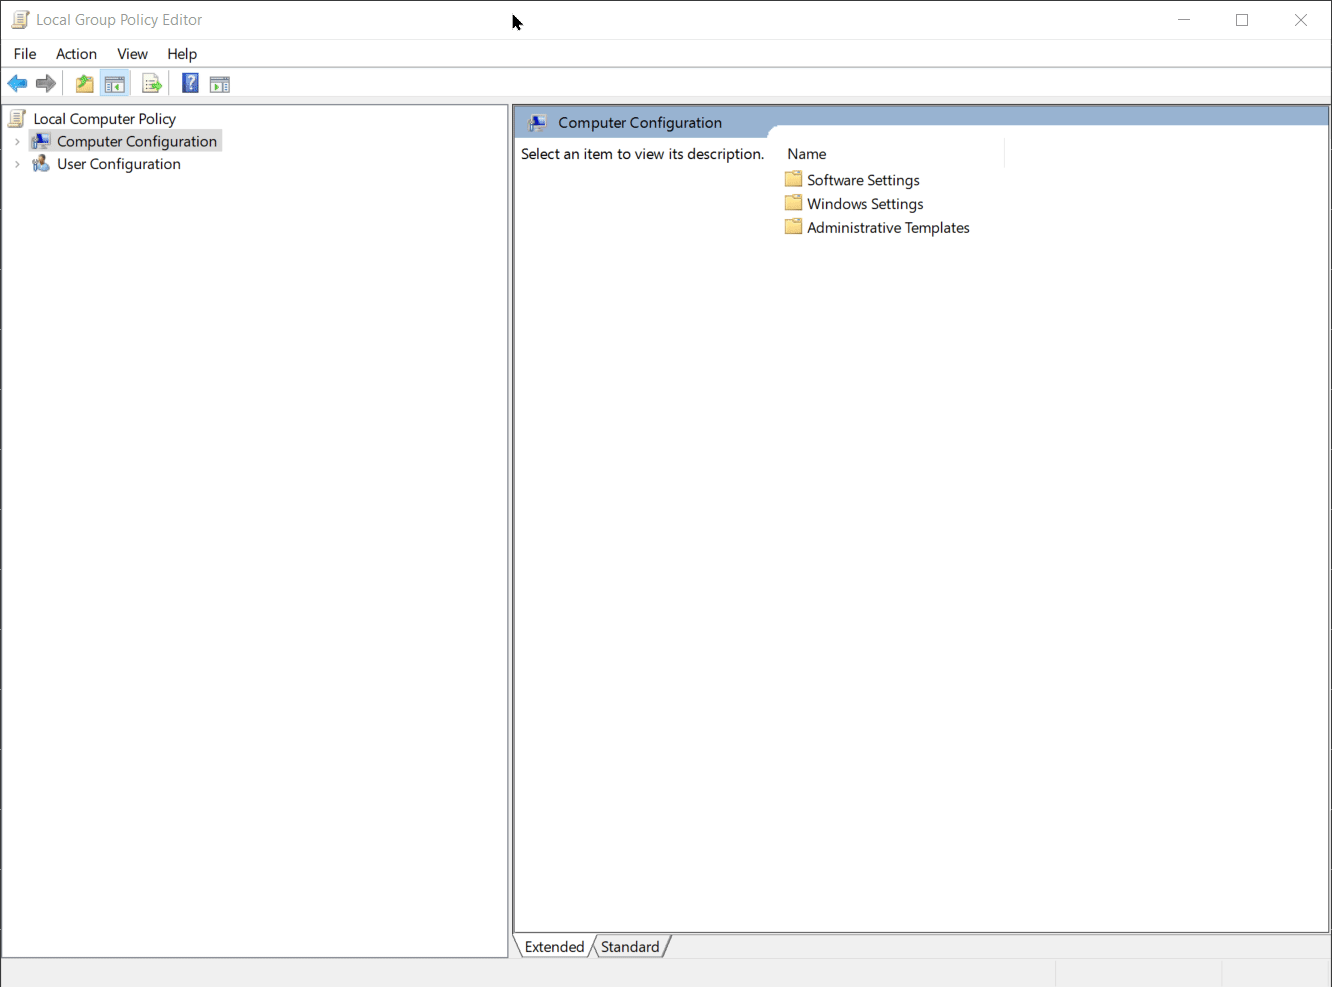This screenshot has height=987, width=1332.
Task: Click the Name column header
Action: (806, 153)
